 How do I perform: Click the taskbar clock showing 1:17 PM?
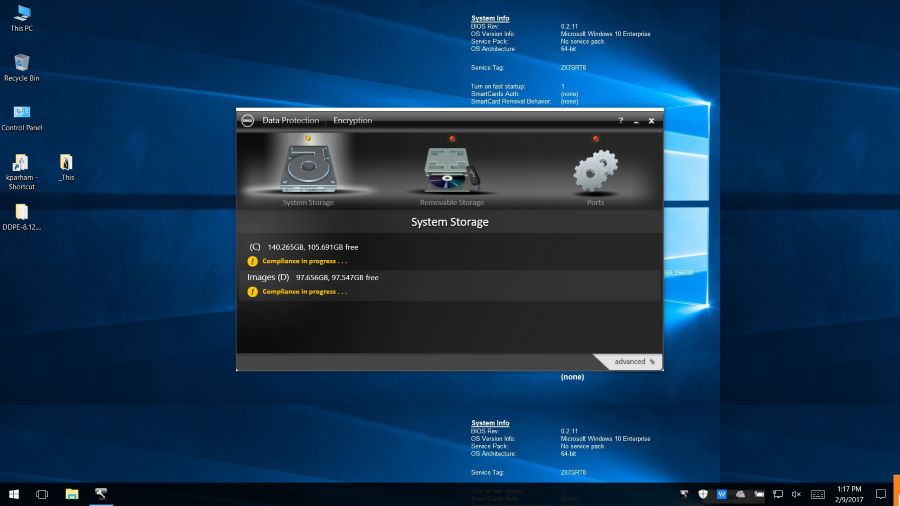point(848,494)
